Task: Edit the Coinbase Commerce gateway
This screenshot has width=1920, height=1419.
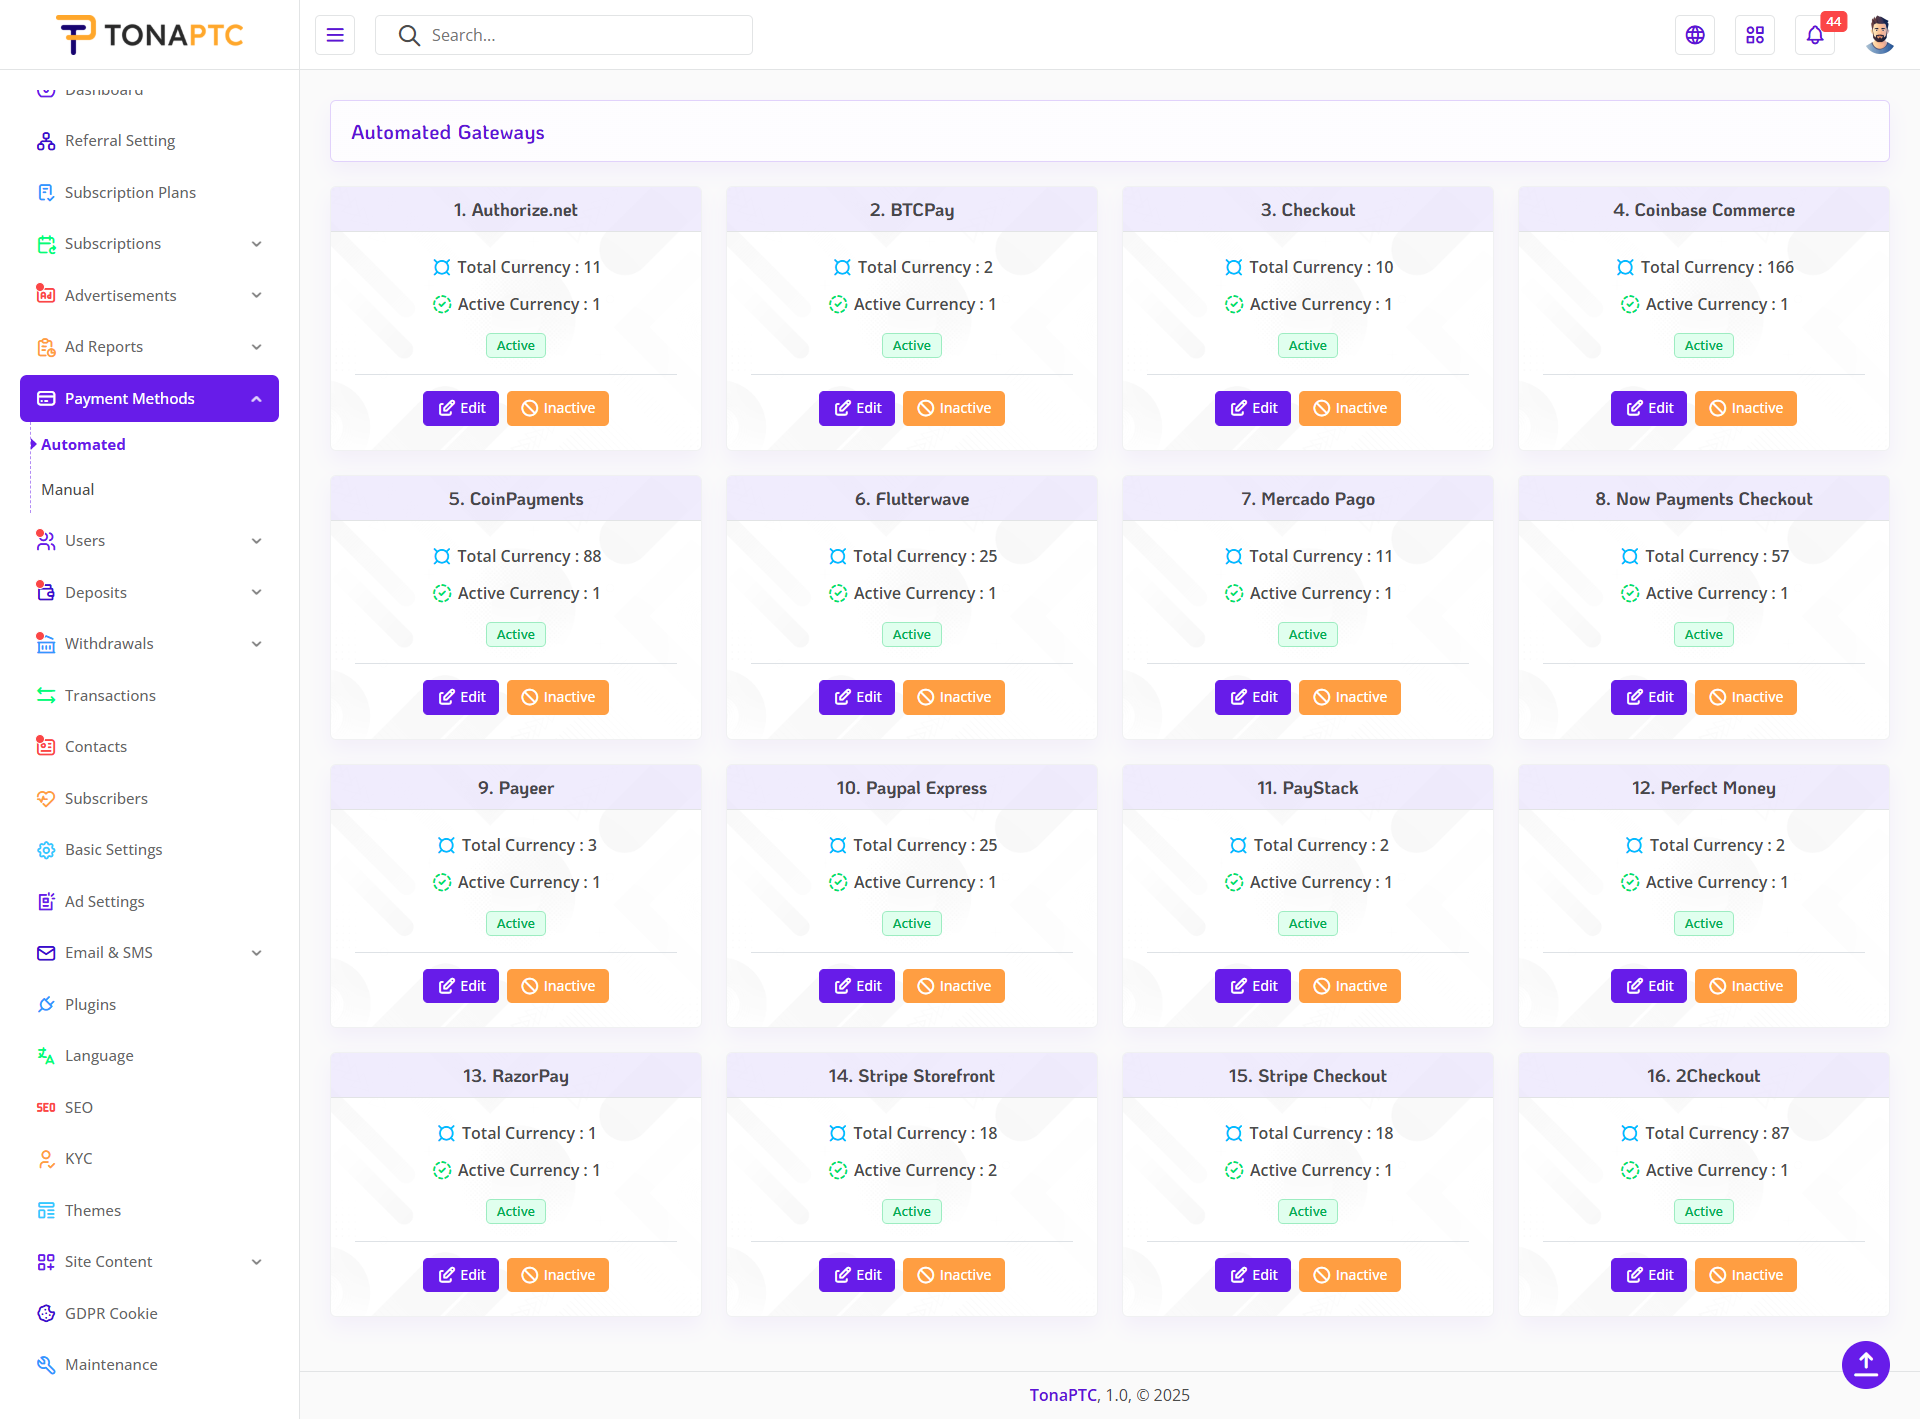Action: coord(1649,408)
